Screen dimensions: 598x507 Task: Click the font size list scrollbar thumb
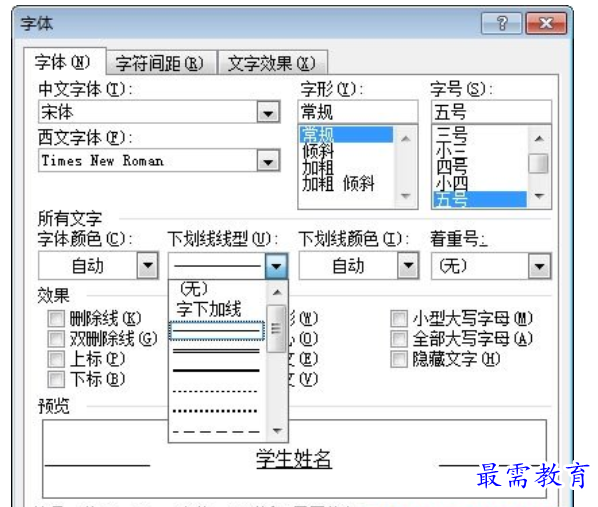pyautogui.click(x=539, y=163)
